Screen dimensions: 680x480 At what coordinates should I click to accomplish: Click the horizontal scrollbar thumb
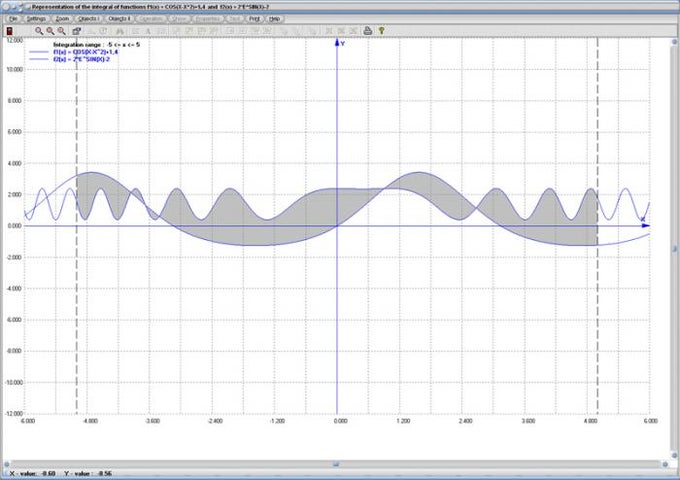336,464
